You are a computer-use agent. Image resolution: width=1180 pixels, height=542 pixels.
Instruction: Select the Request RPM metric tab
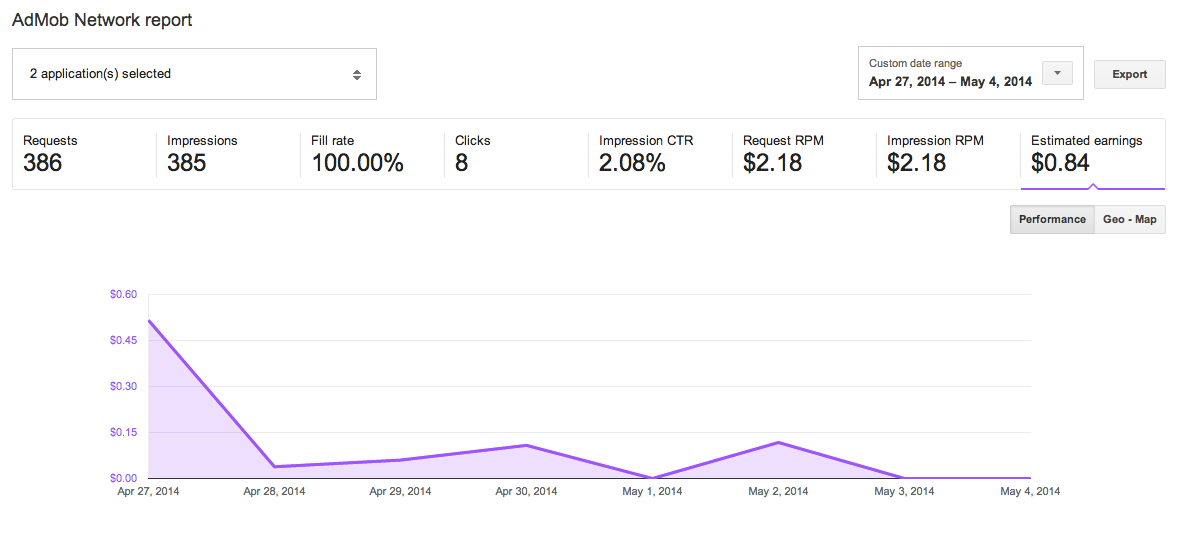[804, 154]
